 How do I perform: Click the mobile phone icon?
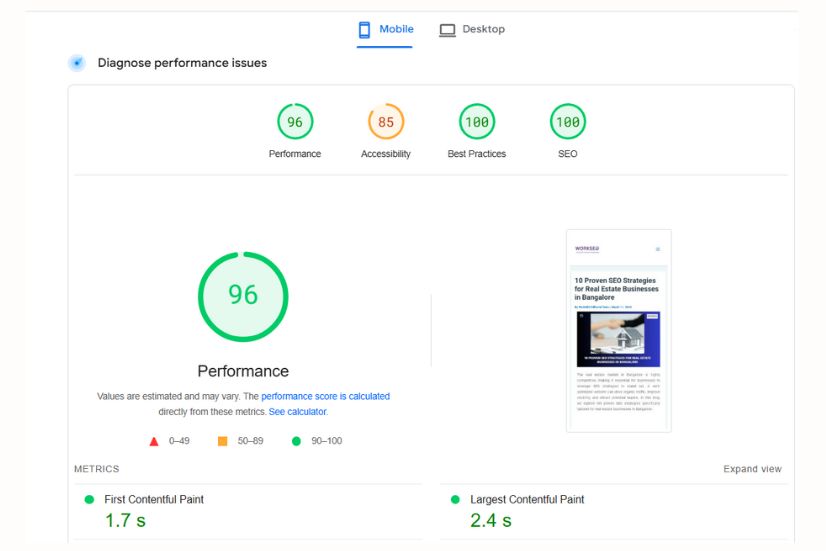[x=364, y=29]
